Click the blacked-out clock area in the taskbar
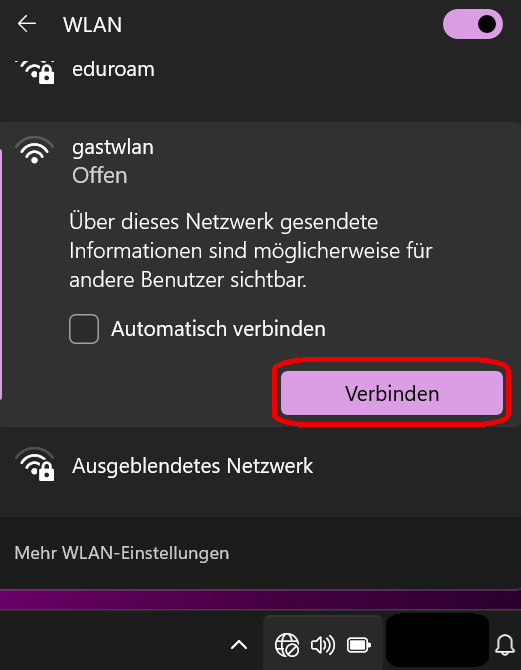The height and width of the screenshot is (670, 521). [437, 641]
